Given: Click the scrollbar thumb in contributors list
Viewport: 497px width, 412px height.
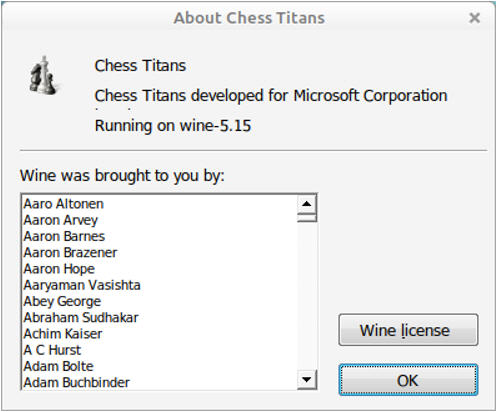Looking at the screenshot, I should (307, 218).
